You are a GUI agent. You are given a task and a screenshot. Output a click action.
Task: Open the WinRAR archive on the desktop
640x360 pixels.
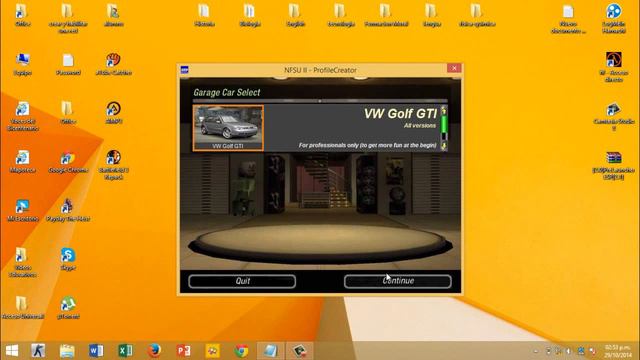(x=613, y=165)
